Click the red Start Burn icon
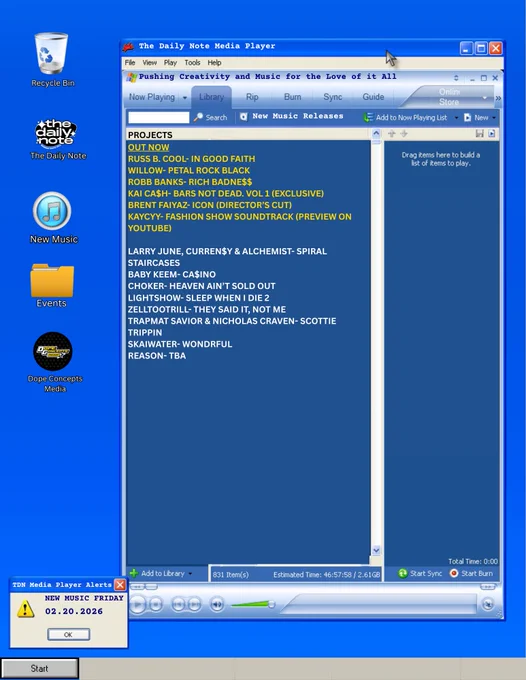The image size is (526, 680). 454,573
